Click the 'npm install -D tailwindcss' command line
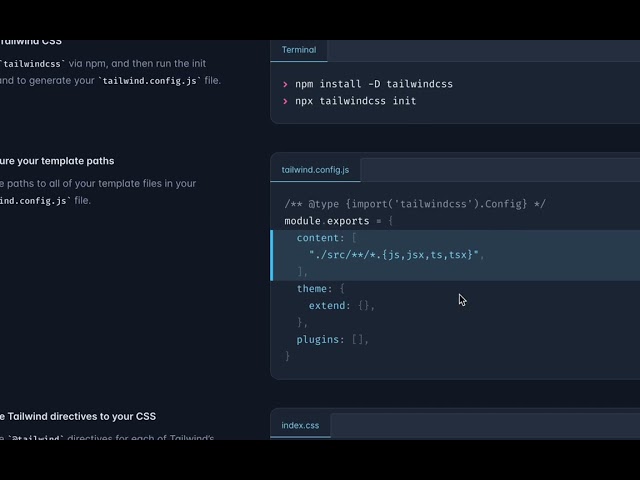The image size is (640, 480). click(x=374, y=84)
